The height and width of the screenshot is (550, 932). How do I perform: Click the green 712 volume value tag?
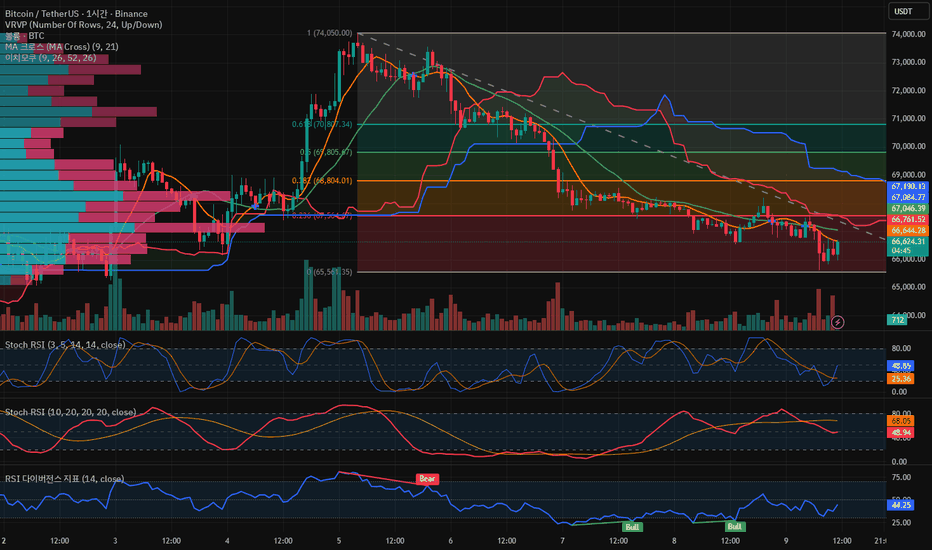(897, 320)
